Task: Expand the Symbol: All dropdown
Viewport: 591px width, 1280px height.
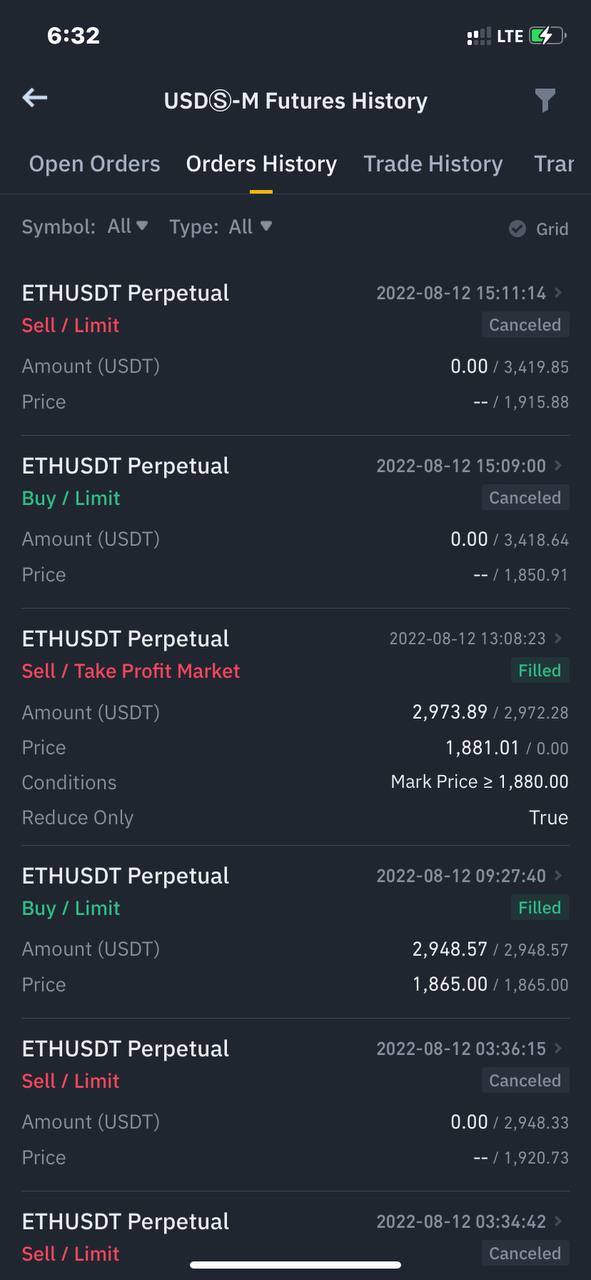Action: tap(85, 227)
